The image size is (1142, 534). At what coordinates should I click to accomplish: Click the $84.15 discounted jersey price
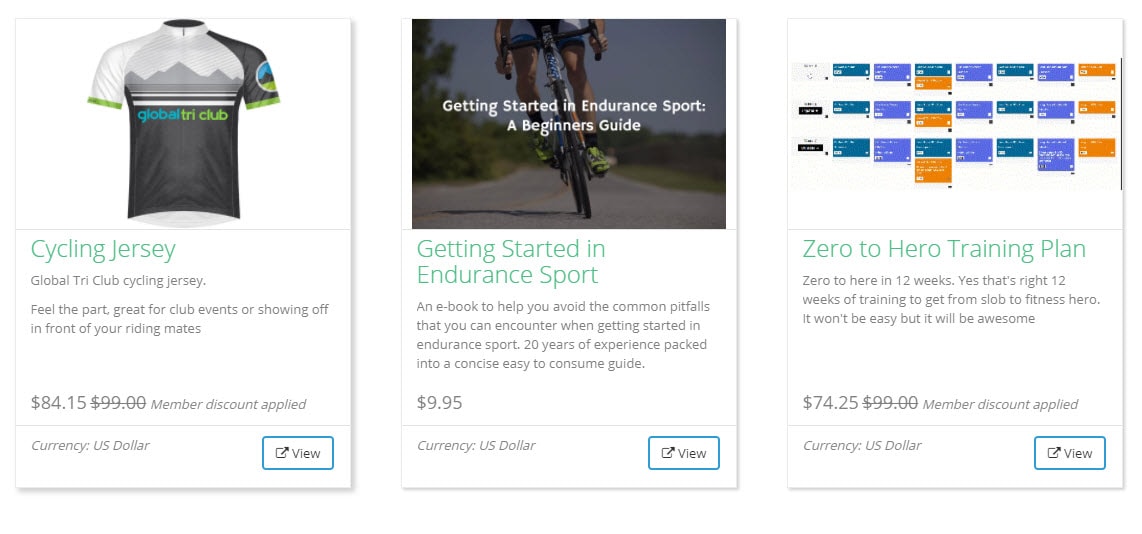click(58, 403)
